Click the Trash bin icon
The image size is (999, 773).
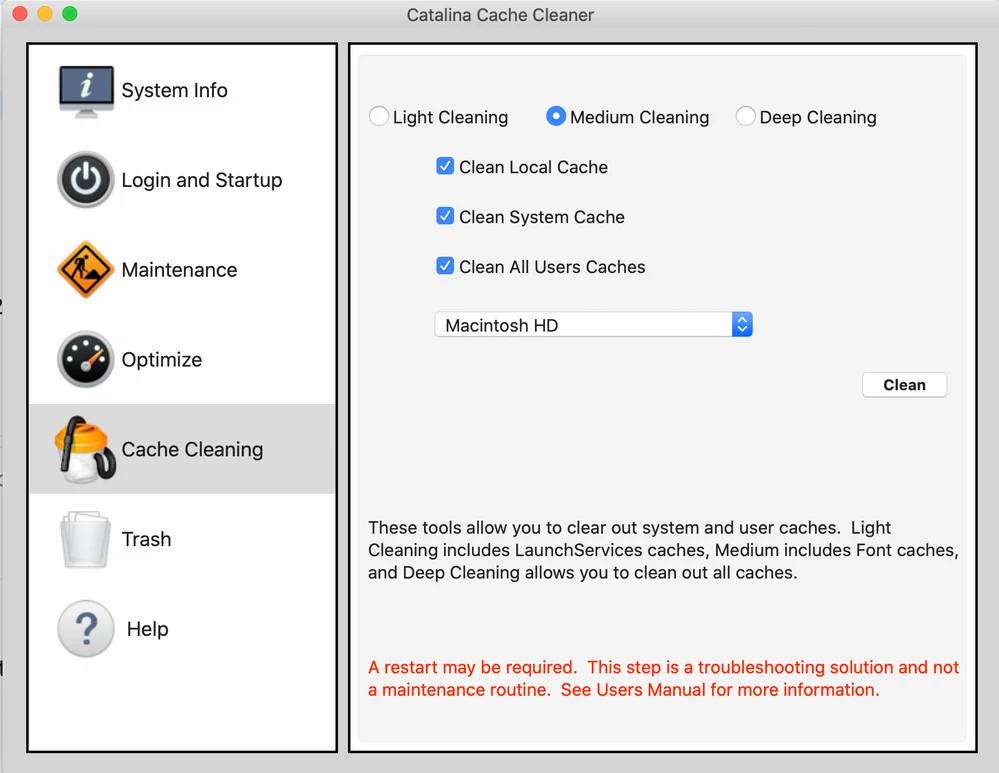pos(85,539)
